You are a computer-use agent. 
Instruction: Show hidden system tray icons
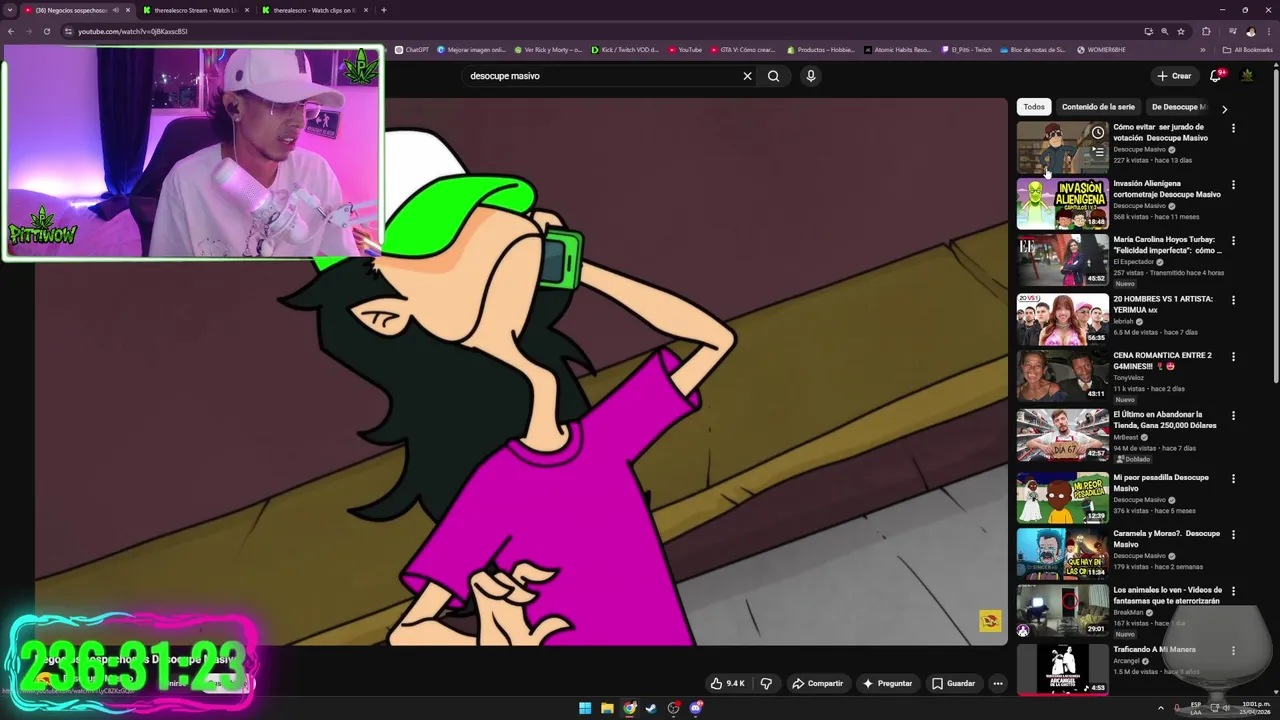(x=1161, y=708)
